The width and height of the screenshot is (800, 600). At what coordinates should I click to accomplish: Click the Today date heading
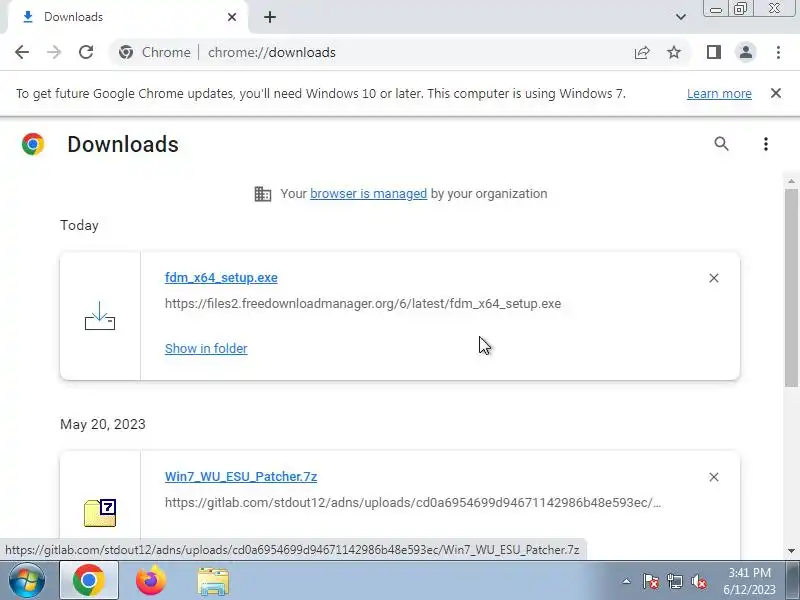click(79, 226)
